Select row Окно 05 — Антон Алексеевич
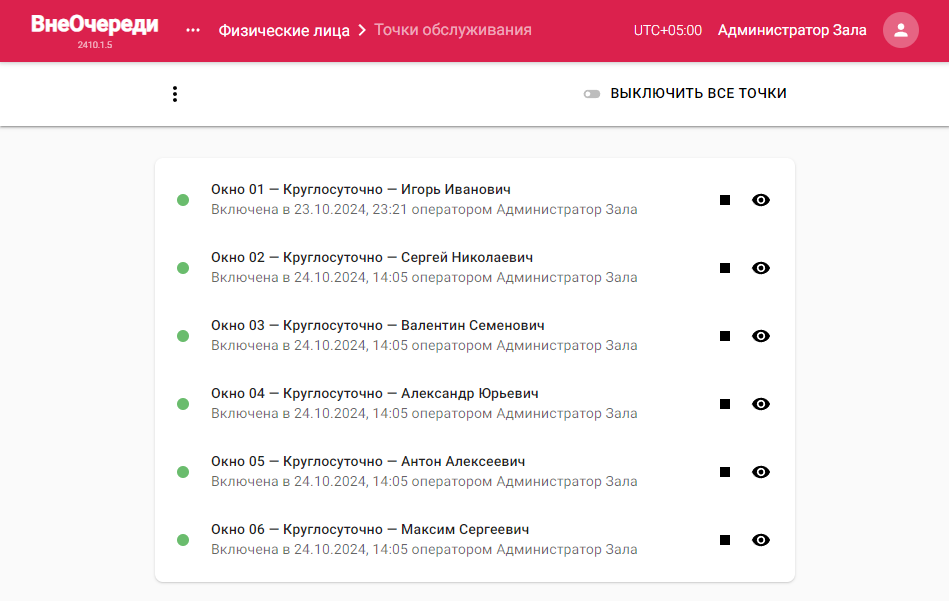The width and height of the screenshot is (949, 601). (474, 472)
